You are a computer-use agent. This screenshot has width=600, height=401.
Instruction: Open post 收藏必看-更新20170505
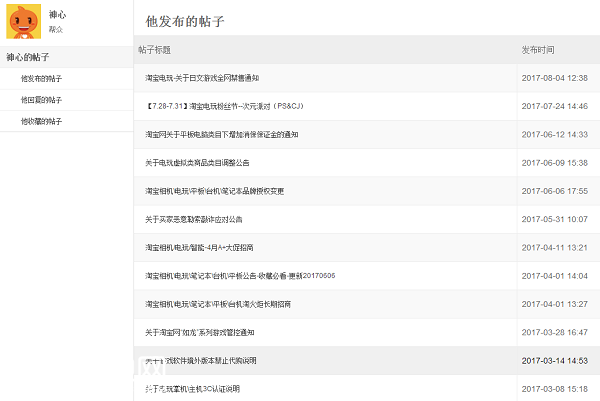tap(240, 276)
